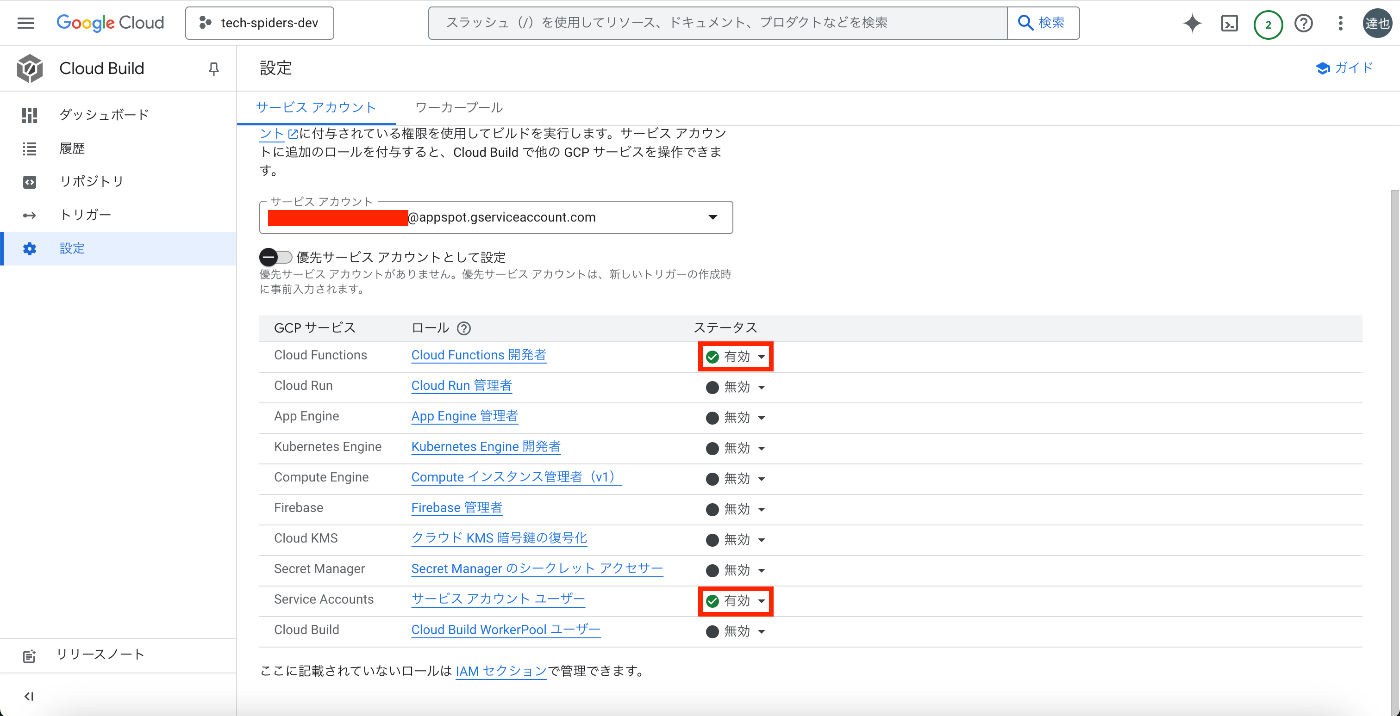Open Cloud Build WorkerPool status dropdown
Screen dimensions: 1400x716
click(736, 632)
